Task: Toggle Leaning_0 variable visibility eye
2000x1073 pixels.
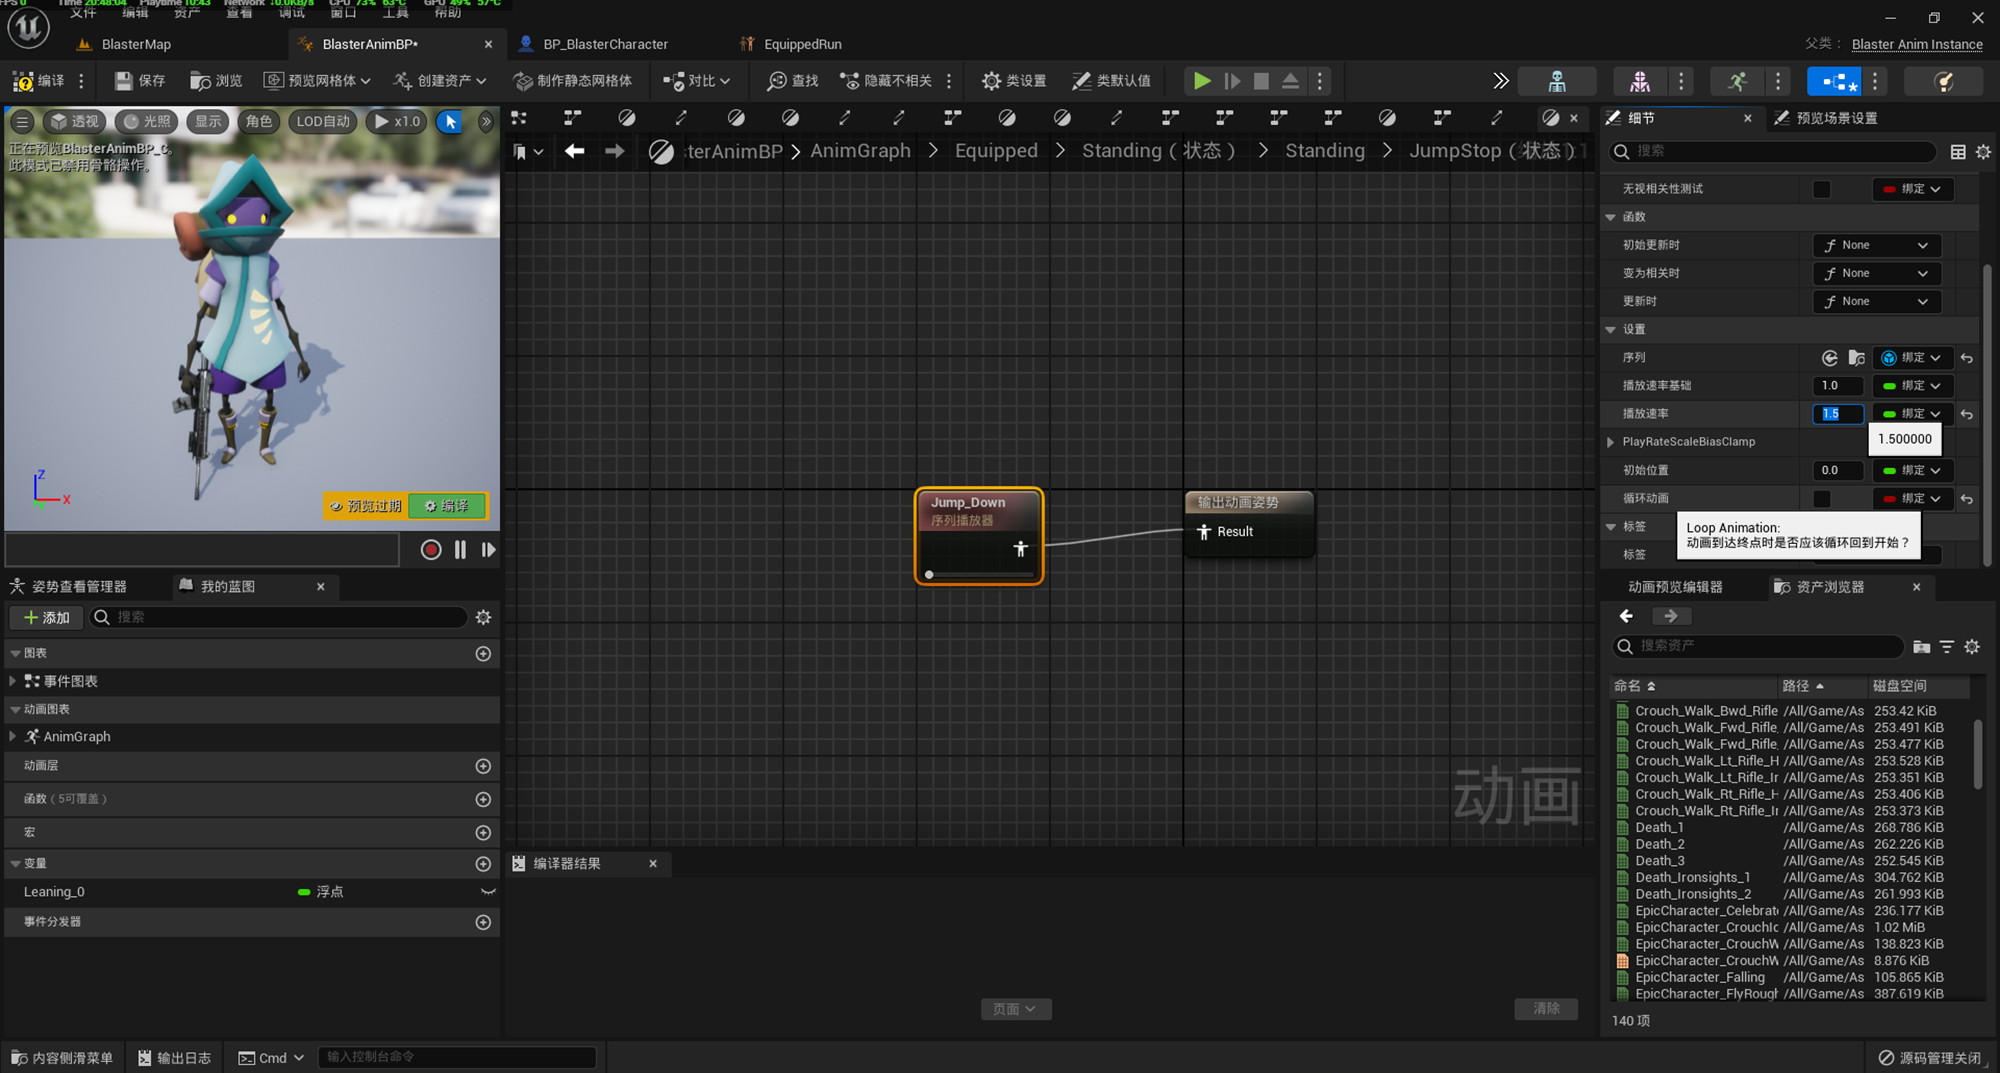Action: click(x=488, y=892)
